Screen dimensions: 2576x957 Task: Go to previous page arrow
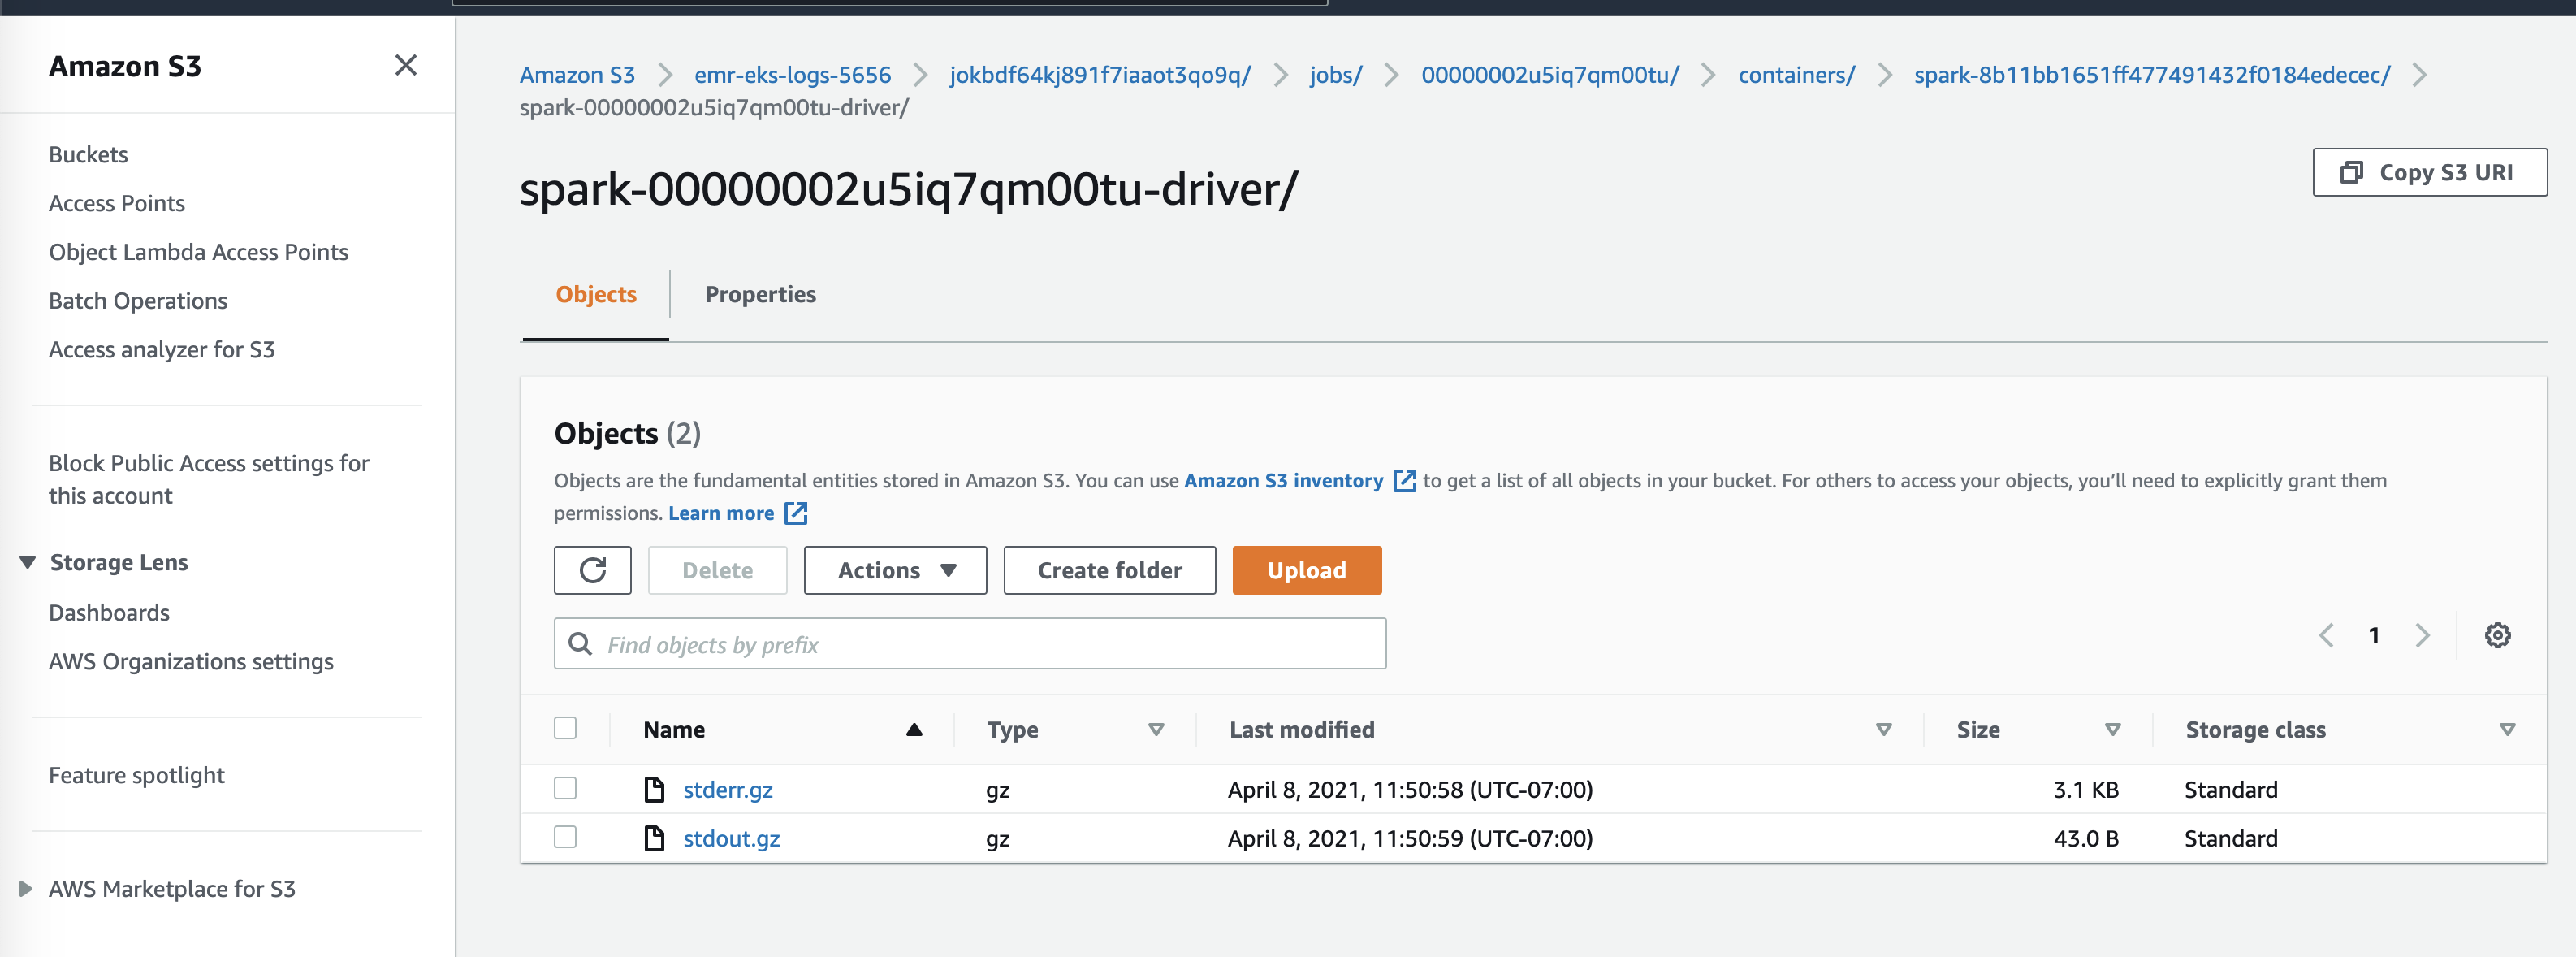(x=2326, y=635)
